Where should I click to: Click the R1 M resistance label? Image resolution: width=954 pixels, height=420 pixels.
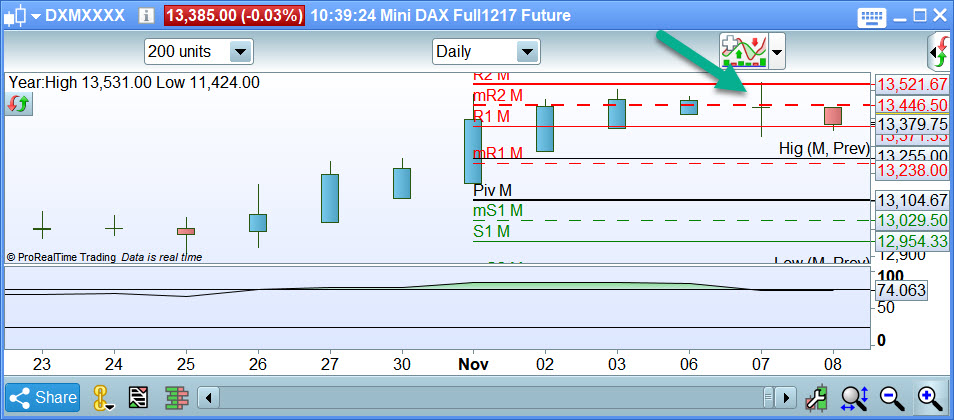(492, 116)
